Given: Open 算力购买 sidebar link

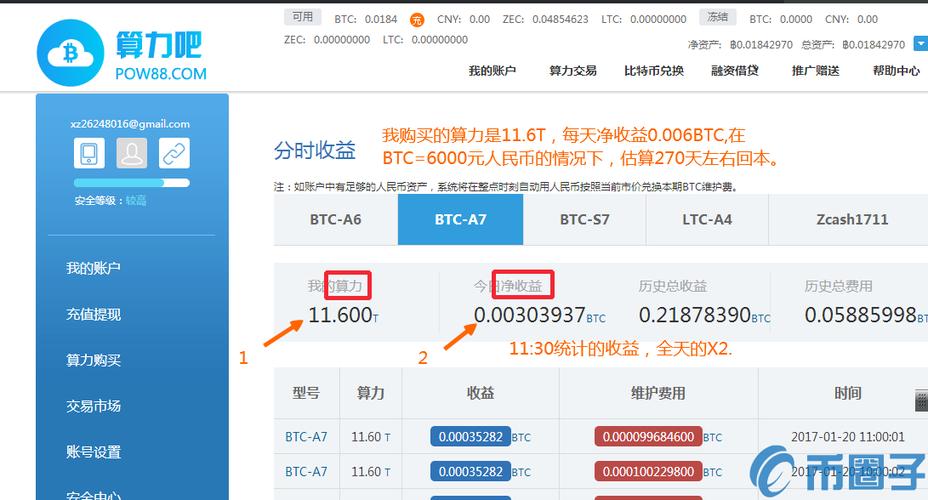Looking at the screenshot, I should 94,360.
